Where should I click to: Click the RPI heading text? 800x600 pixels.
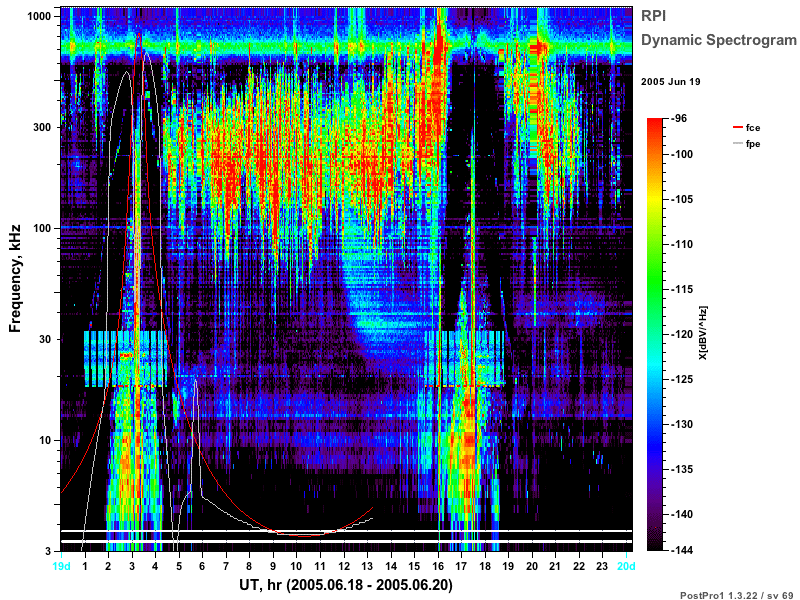(x=654, y=16)
